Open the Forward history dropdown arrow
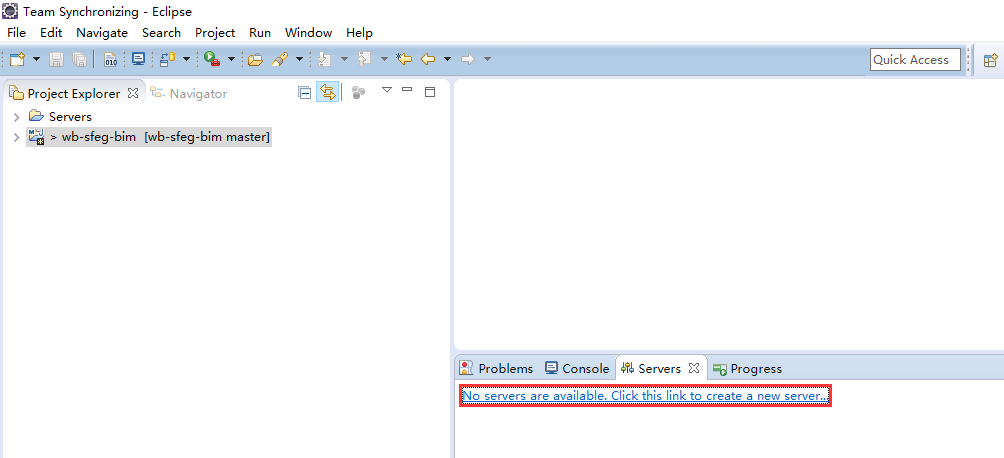1004x458 pixels. coord(487,60)
